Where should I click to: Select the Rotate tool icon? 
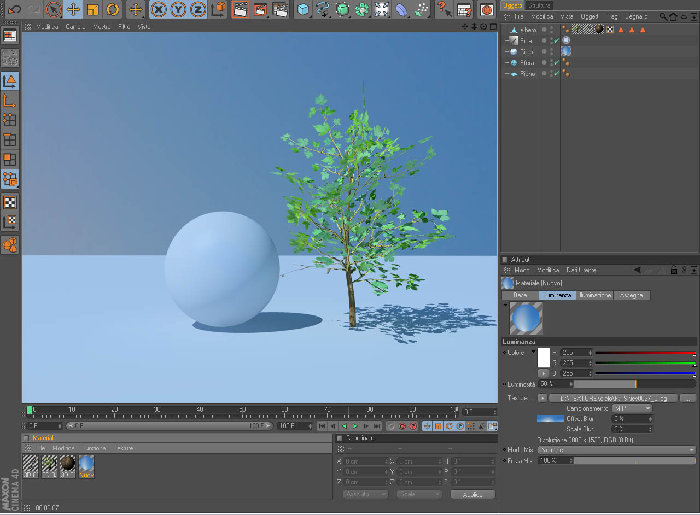pyautogui.click(x=112, y=9)
